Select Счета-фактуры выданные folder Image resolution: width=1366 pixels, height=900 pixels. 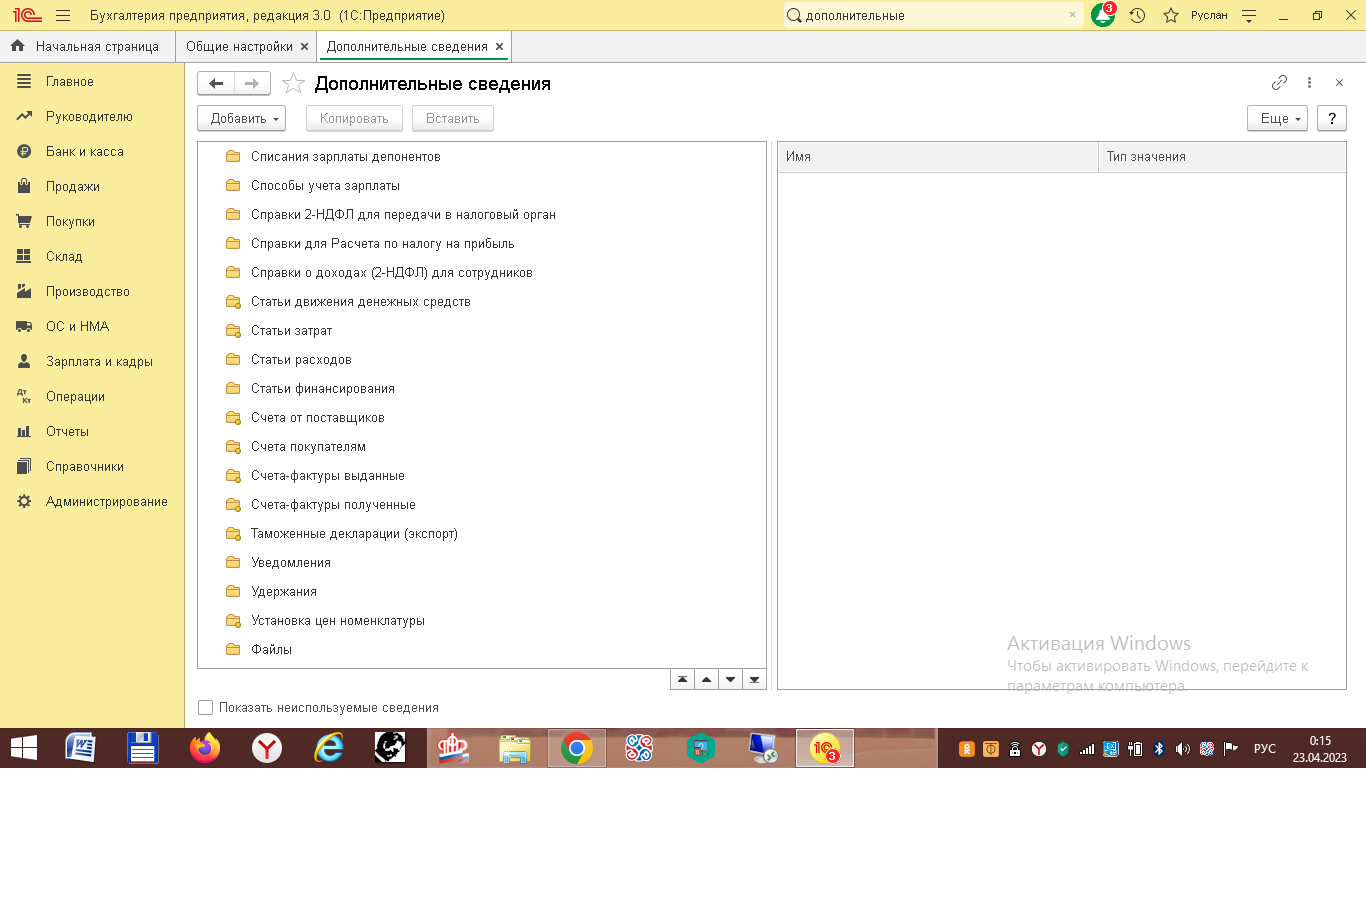(327, 475)
